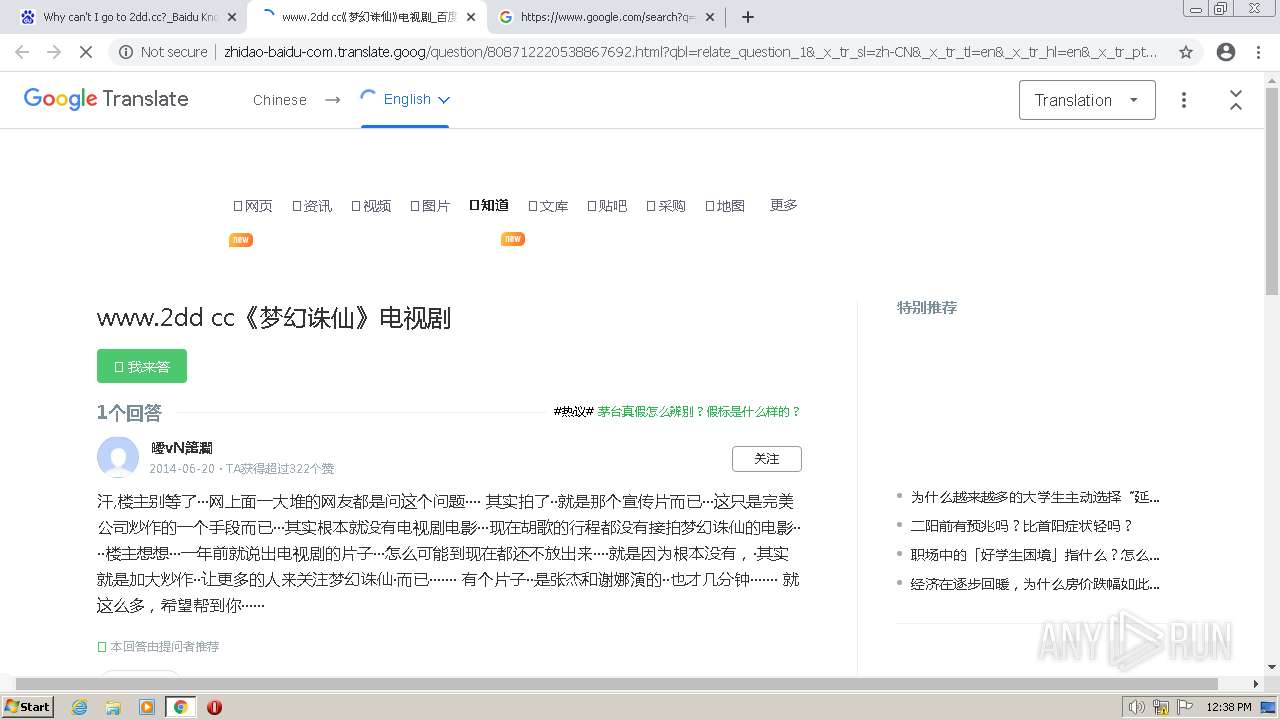Click the 1个回答 answer count
The height and width of the screenshot is (720, 1280).
(129, 412)
